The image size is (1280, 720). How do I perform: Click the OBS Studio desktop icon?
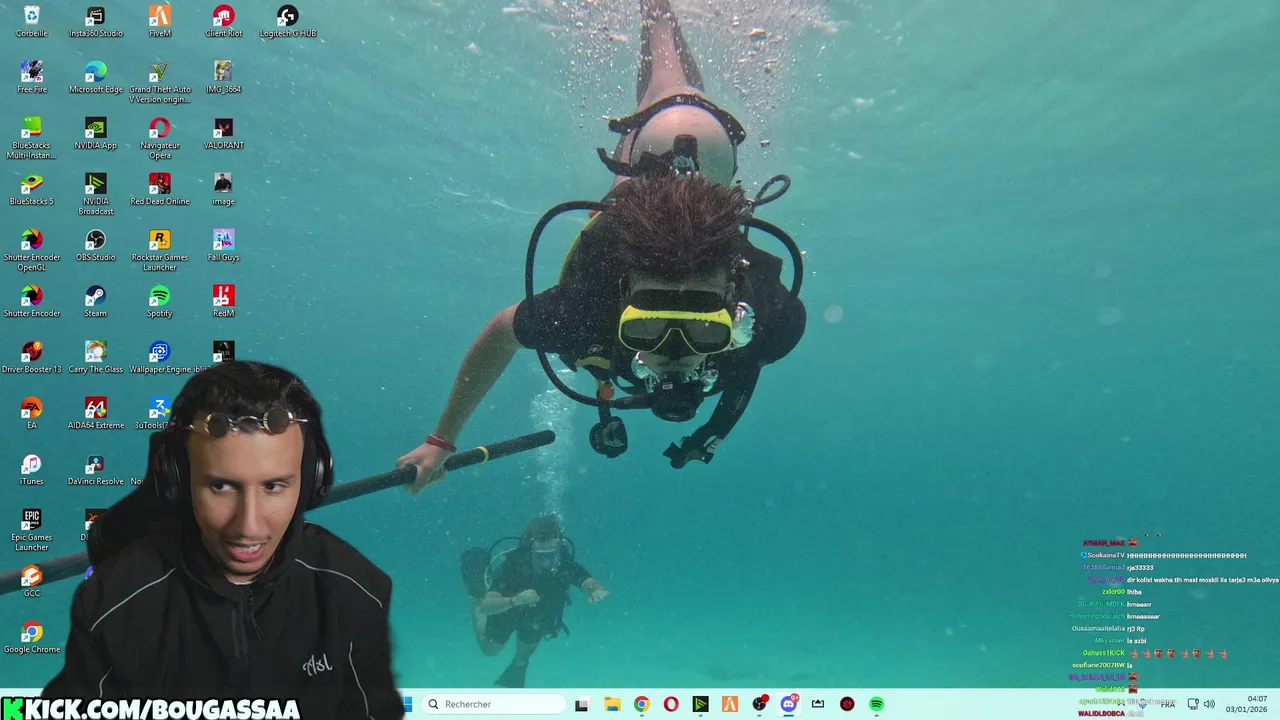point(96,246)
